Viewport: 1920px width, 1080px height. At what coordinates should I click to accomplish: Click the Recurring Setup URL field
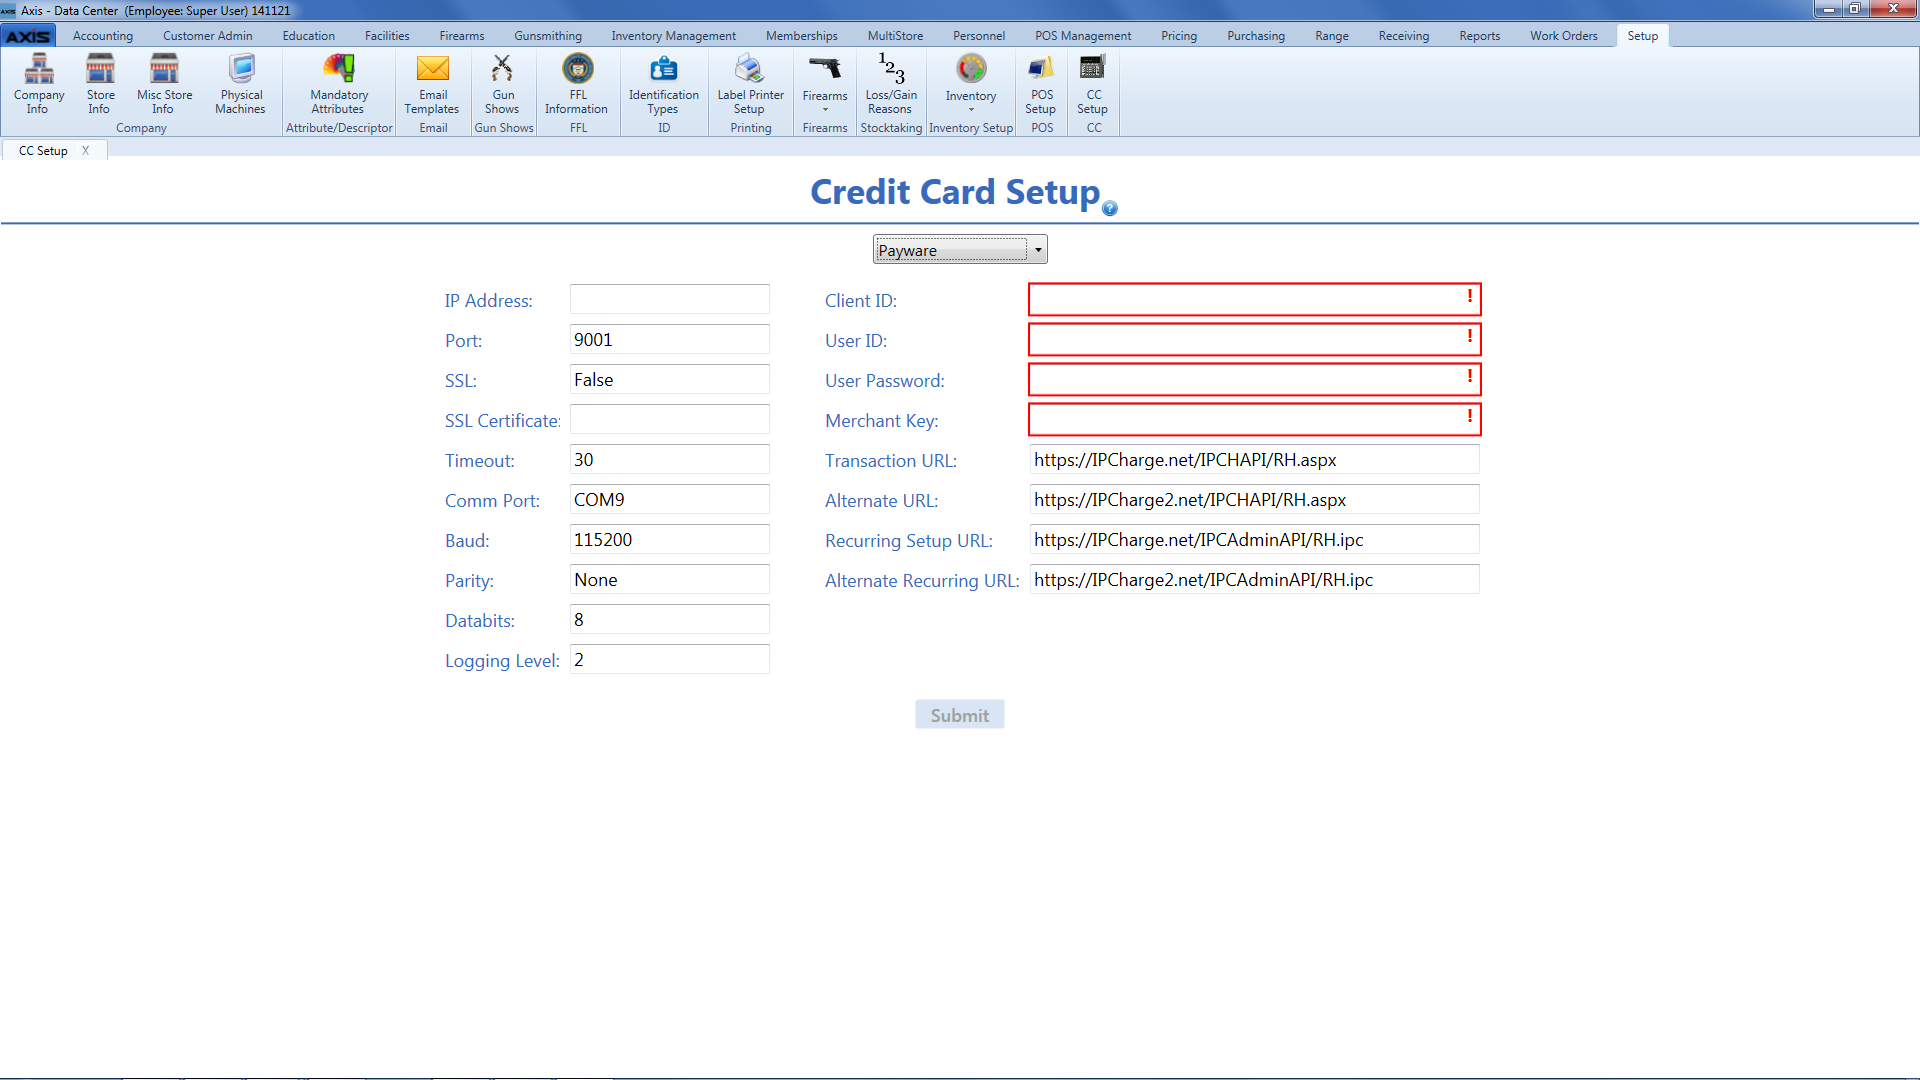1255,539
